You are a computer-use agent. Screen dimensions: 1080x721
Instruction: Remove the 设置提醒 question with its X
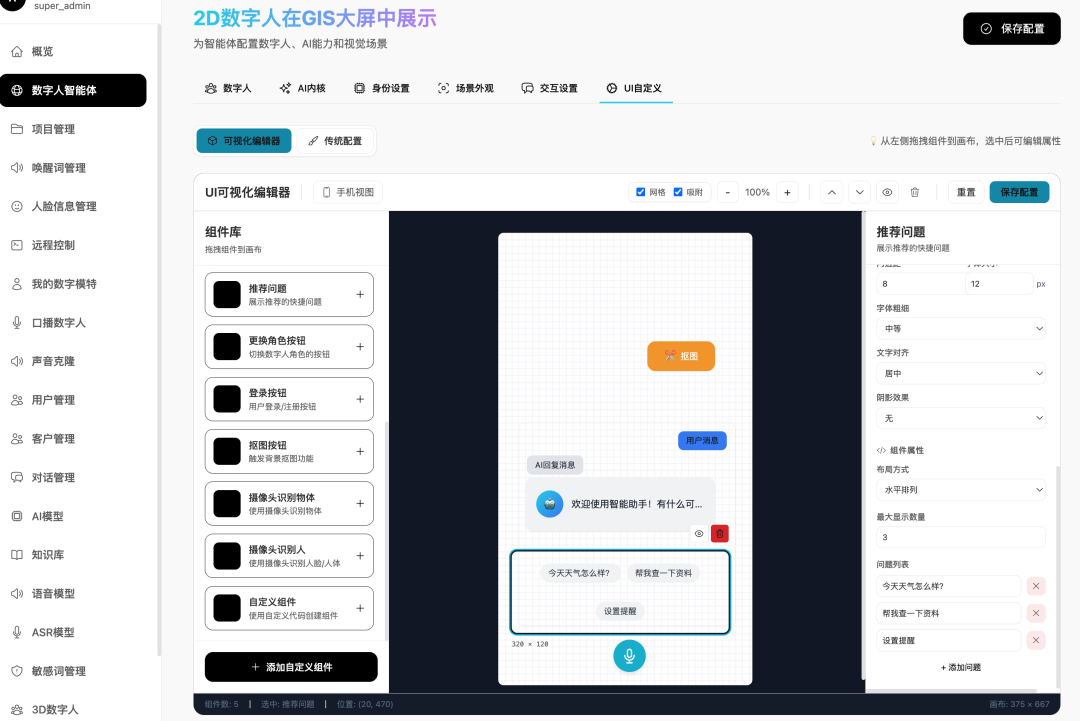tap(1035, 640)
